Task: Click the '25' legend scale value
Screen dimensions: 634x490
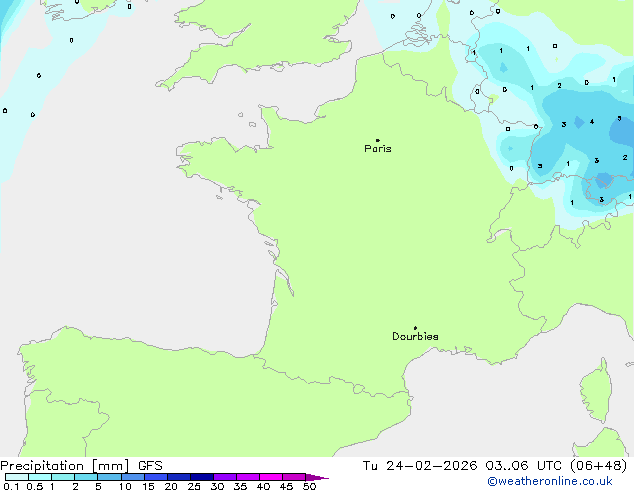Action: coord(194,486)
